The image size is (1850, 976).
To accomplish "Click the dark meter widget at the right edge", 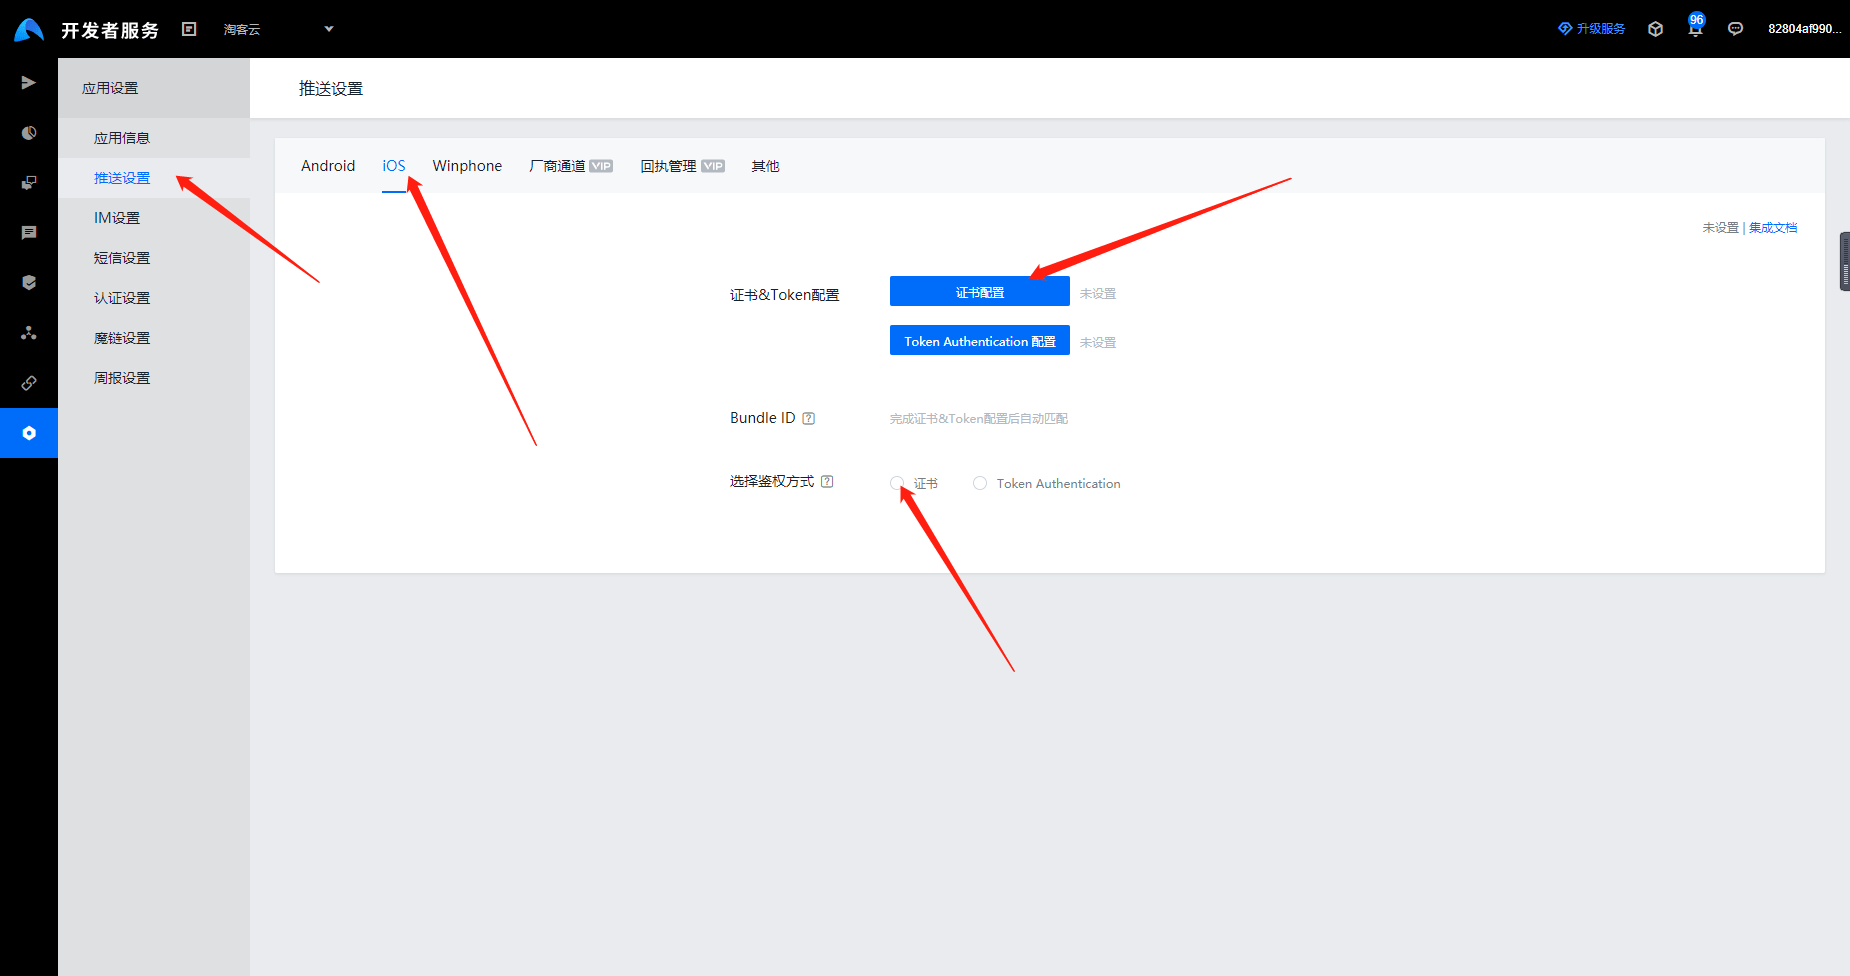I will click(1844, 262).
